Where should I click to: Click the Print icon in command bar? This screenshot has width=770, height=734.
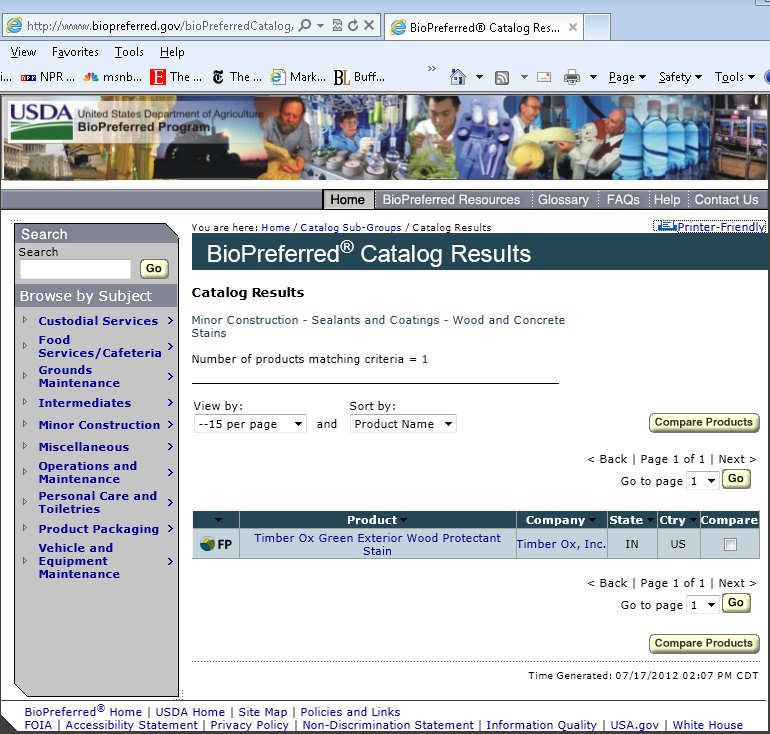(x=572, y=77)
